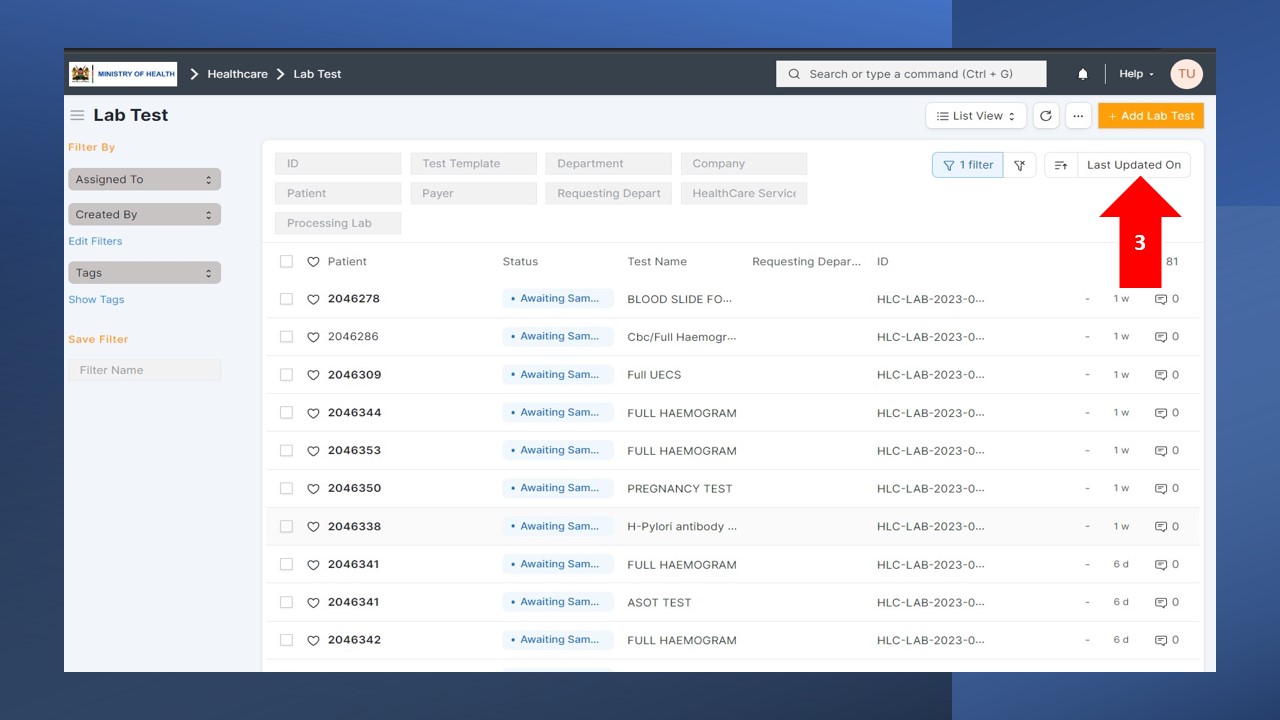Like patient 2046309 with heart icon

[313, 375]
